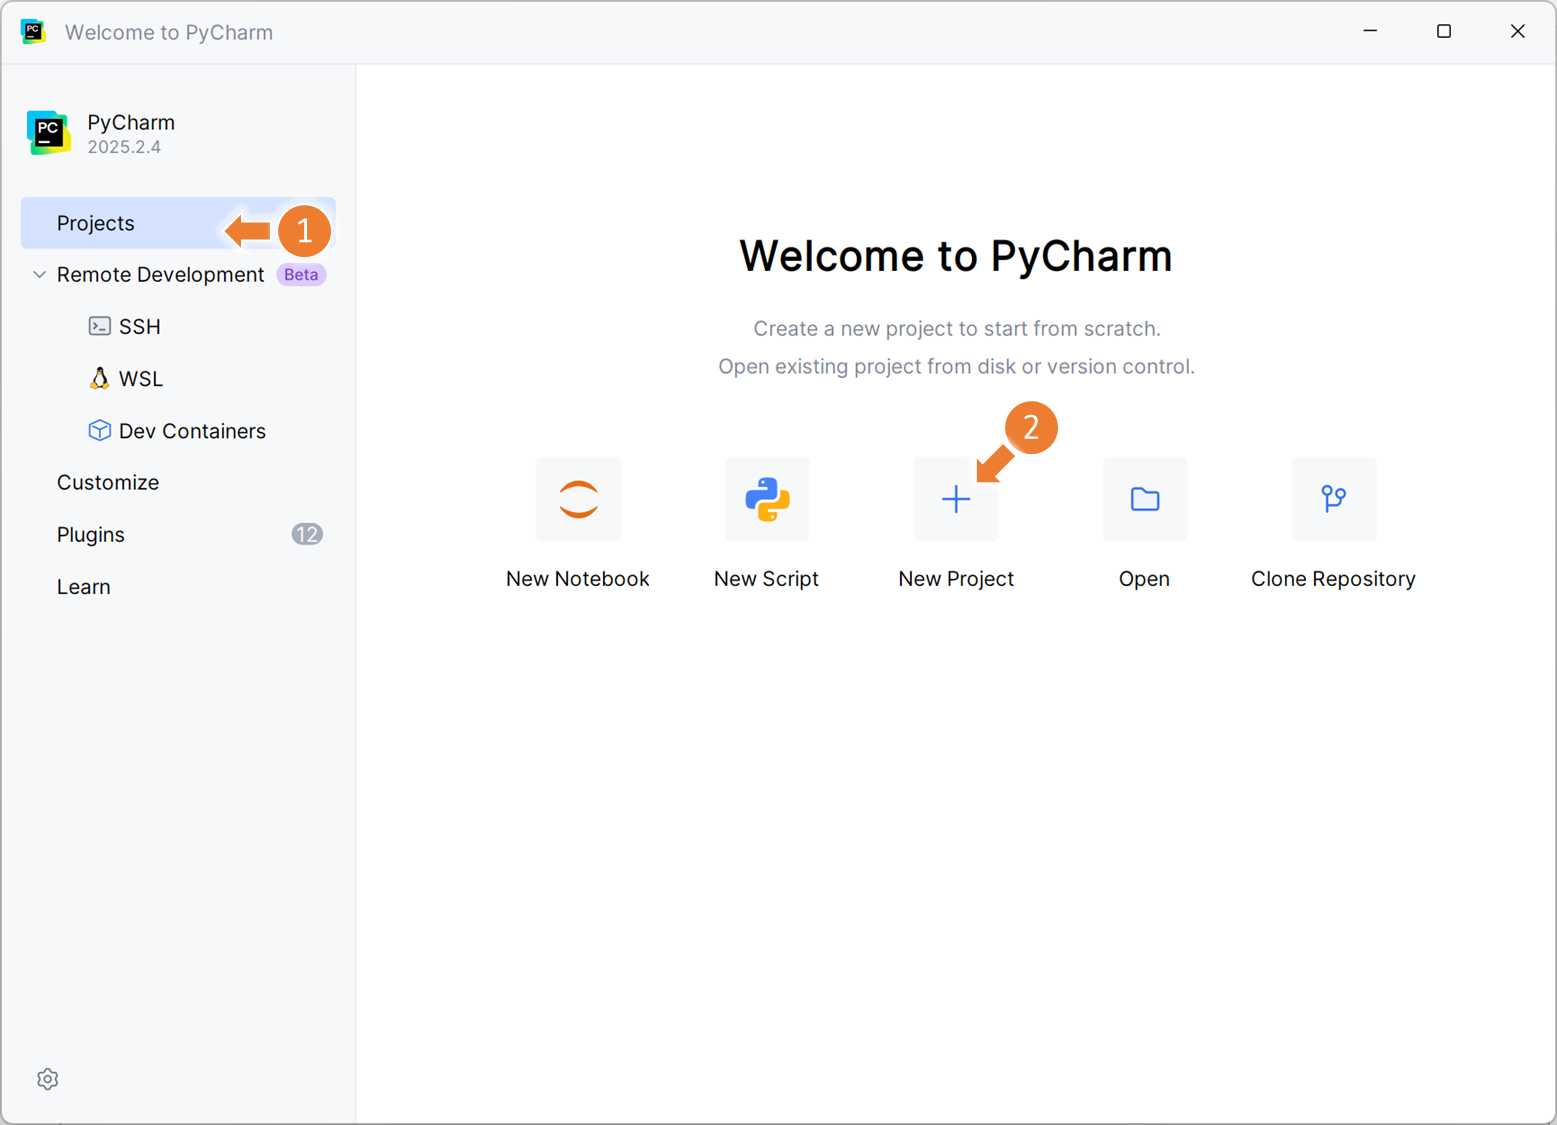Click the Open folder icon
The height and width of the screenshot is (1125, 1557).
pos(1145,499)
